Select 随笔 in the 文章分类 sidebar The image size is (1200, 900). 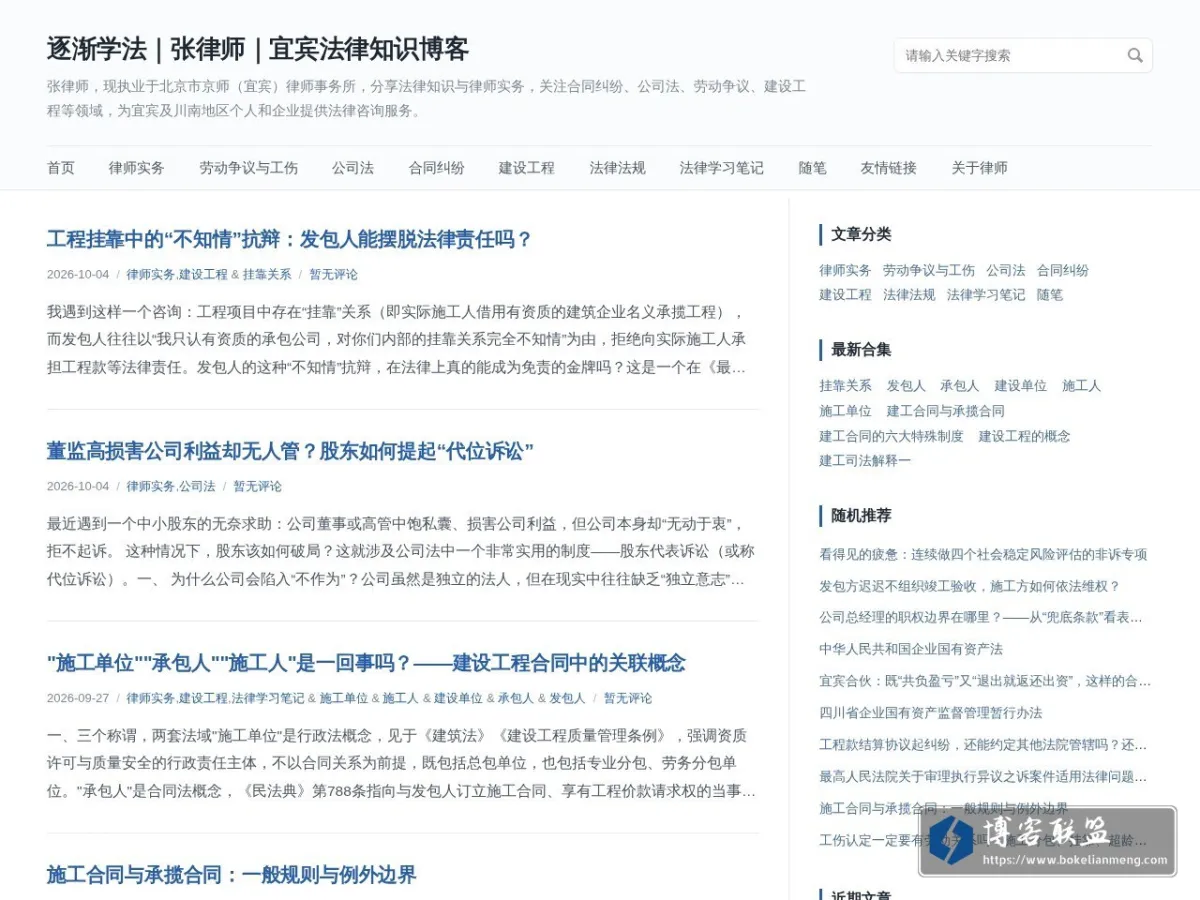coord(1050,295)
